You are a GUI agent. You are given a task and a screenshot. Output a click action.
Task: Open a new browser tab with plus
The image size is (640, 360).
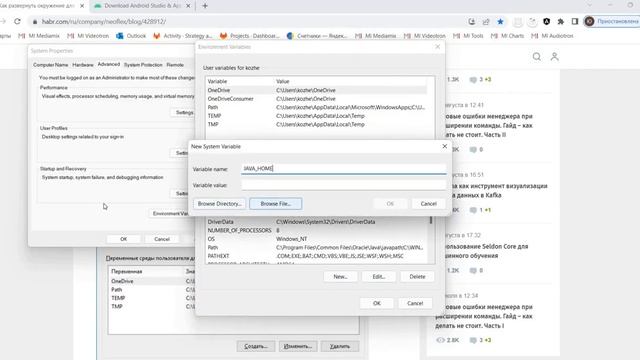point(205,6)
